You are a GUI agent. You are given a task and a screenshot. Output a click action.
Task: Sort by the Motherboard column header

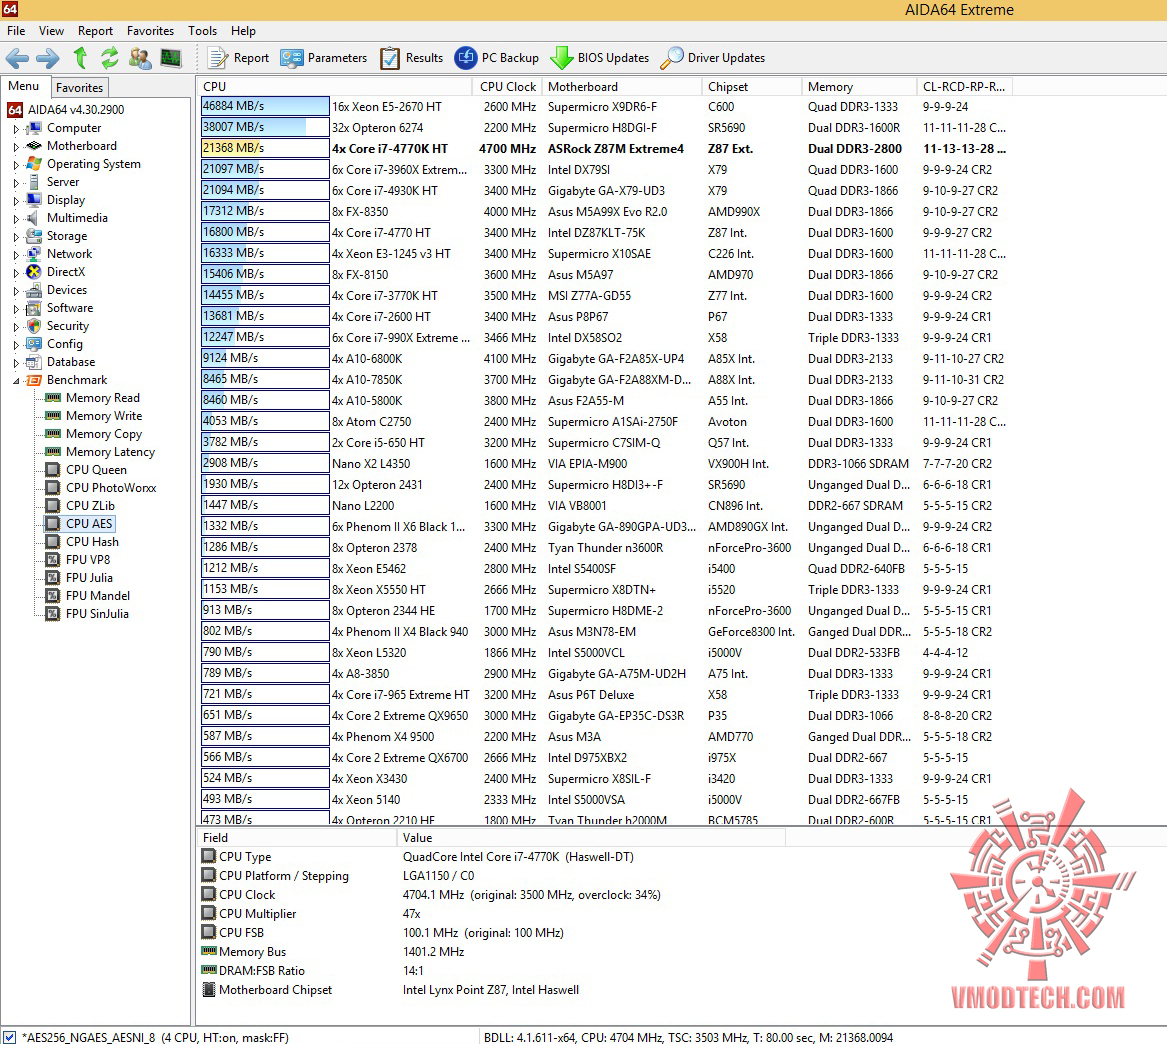click(x=621, y=86)
